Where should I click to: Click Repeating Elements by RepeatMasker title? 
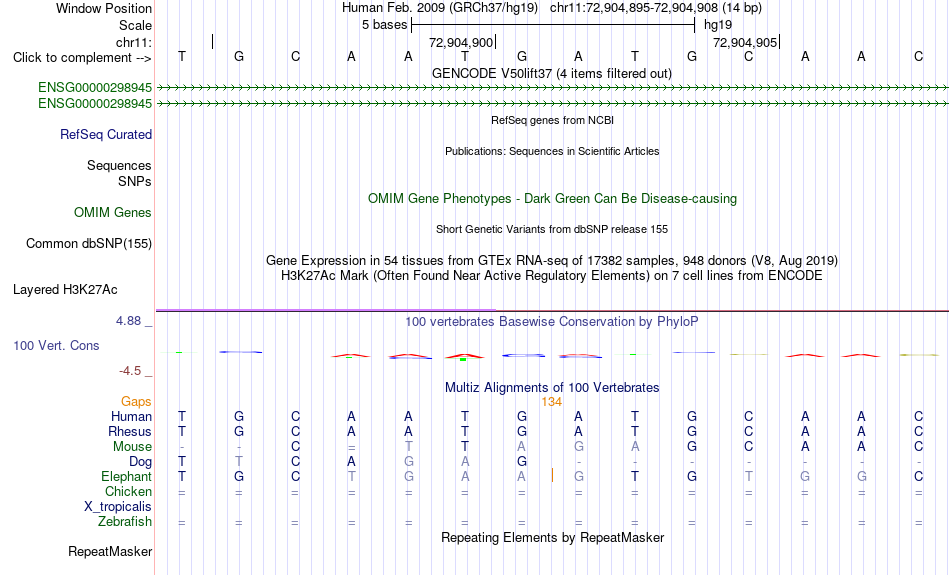pos(553,538)
